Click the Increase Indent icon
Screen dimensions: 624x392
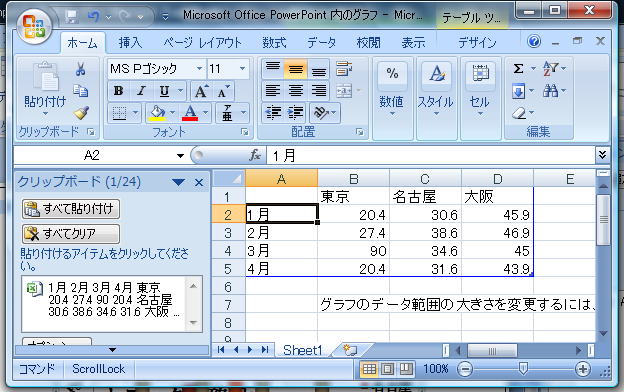[x=295, y=113]
